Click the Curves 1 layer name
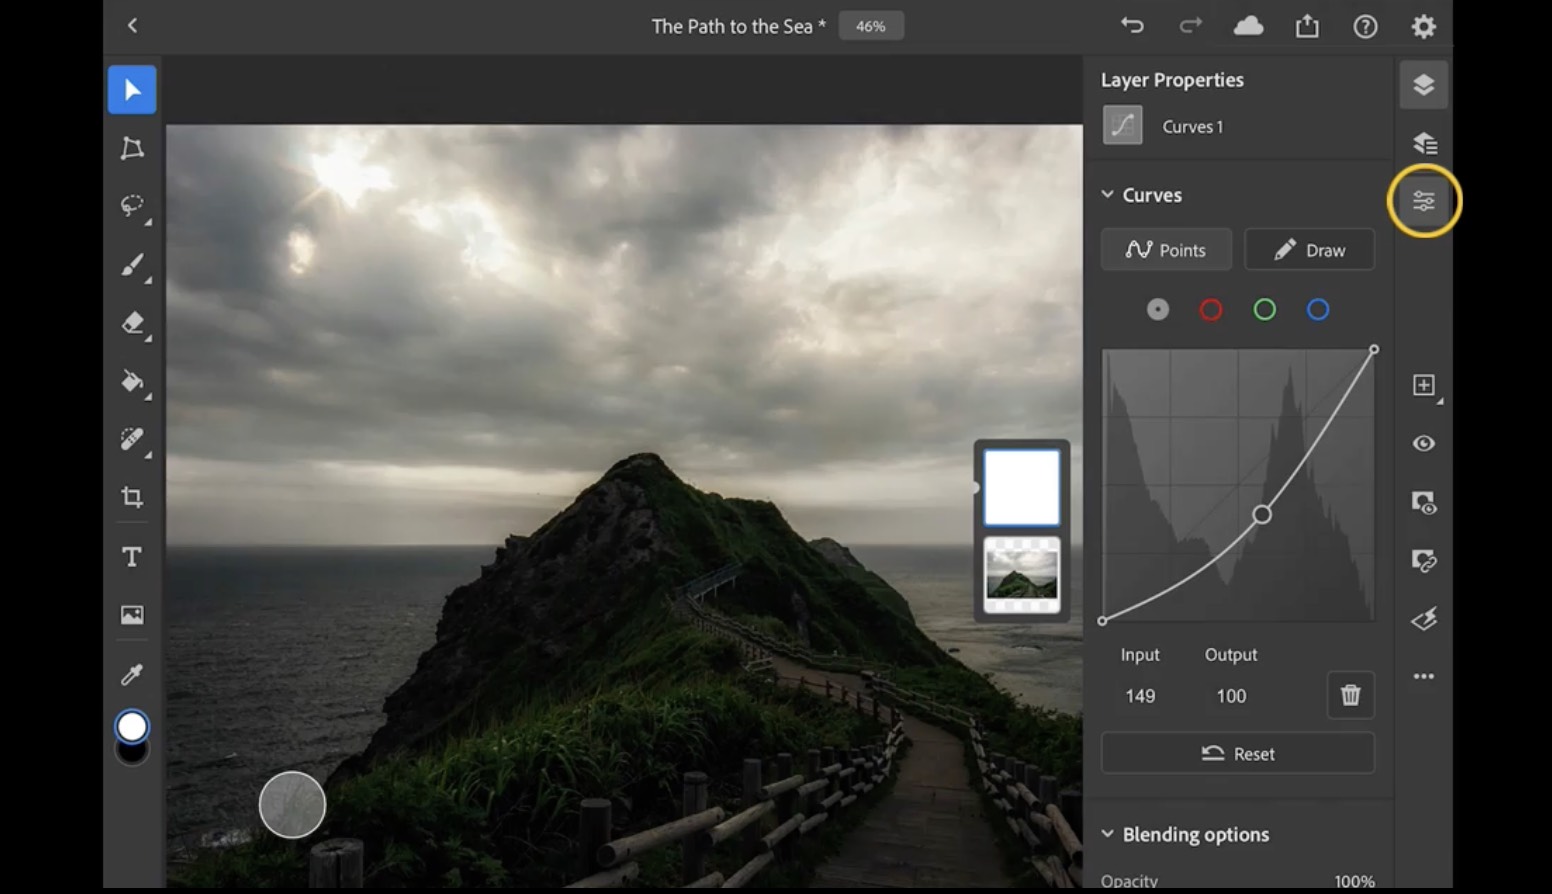Screen dimensions: 1552x894 click(1192, 127)
